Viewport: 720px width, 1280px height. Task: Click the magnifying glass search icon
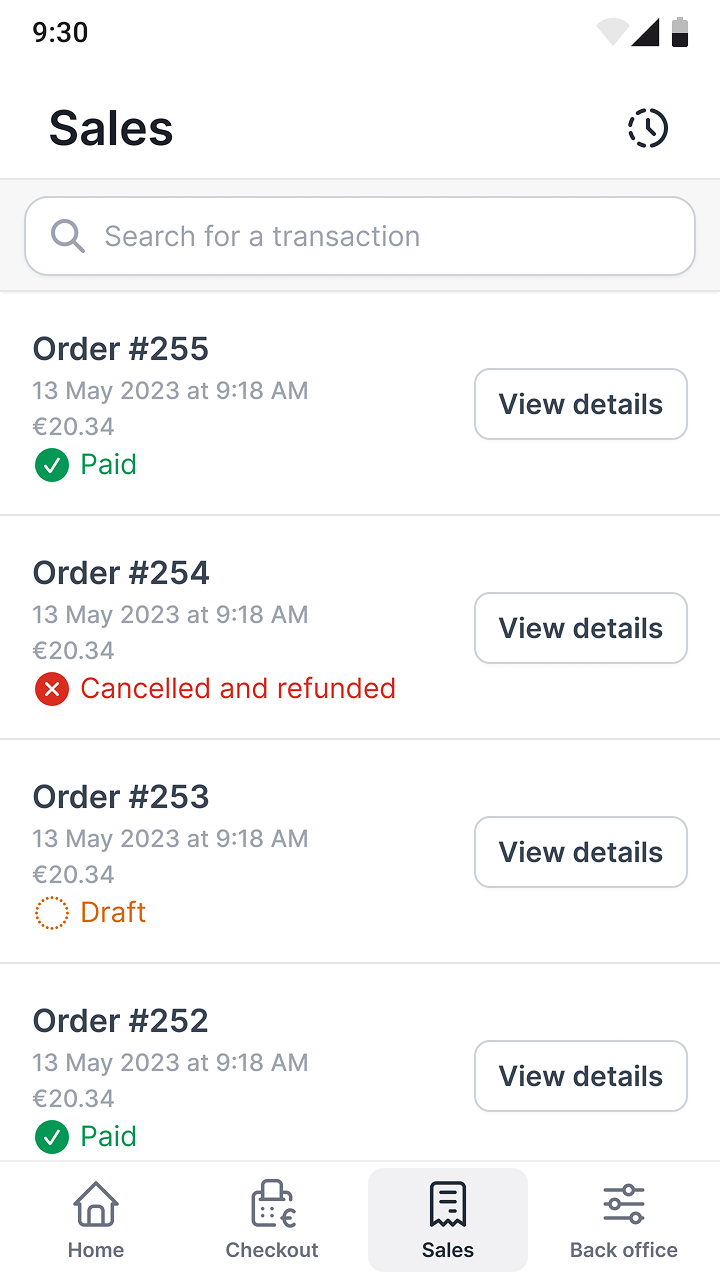[x=67, y=235]
